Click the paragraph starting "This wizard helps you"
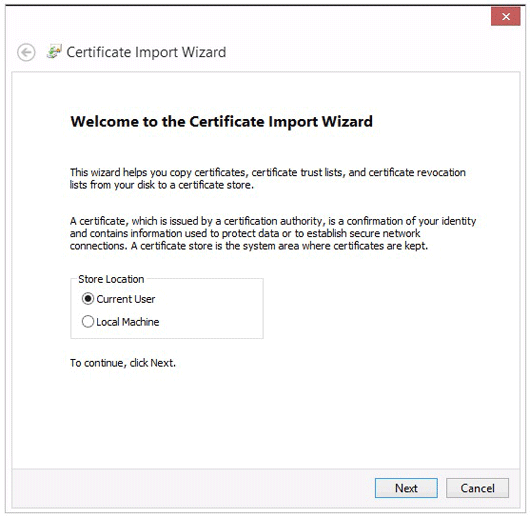 (268, 179)
